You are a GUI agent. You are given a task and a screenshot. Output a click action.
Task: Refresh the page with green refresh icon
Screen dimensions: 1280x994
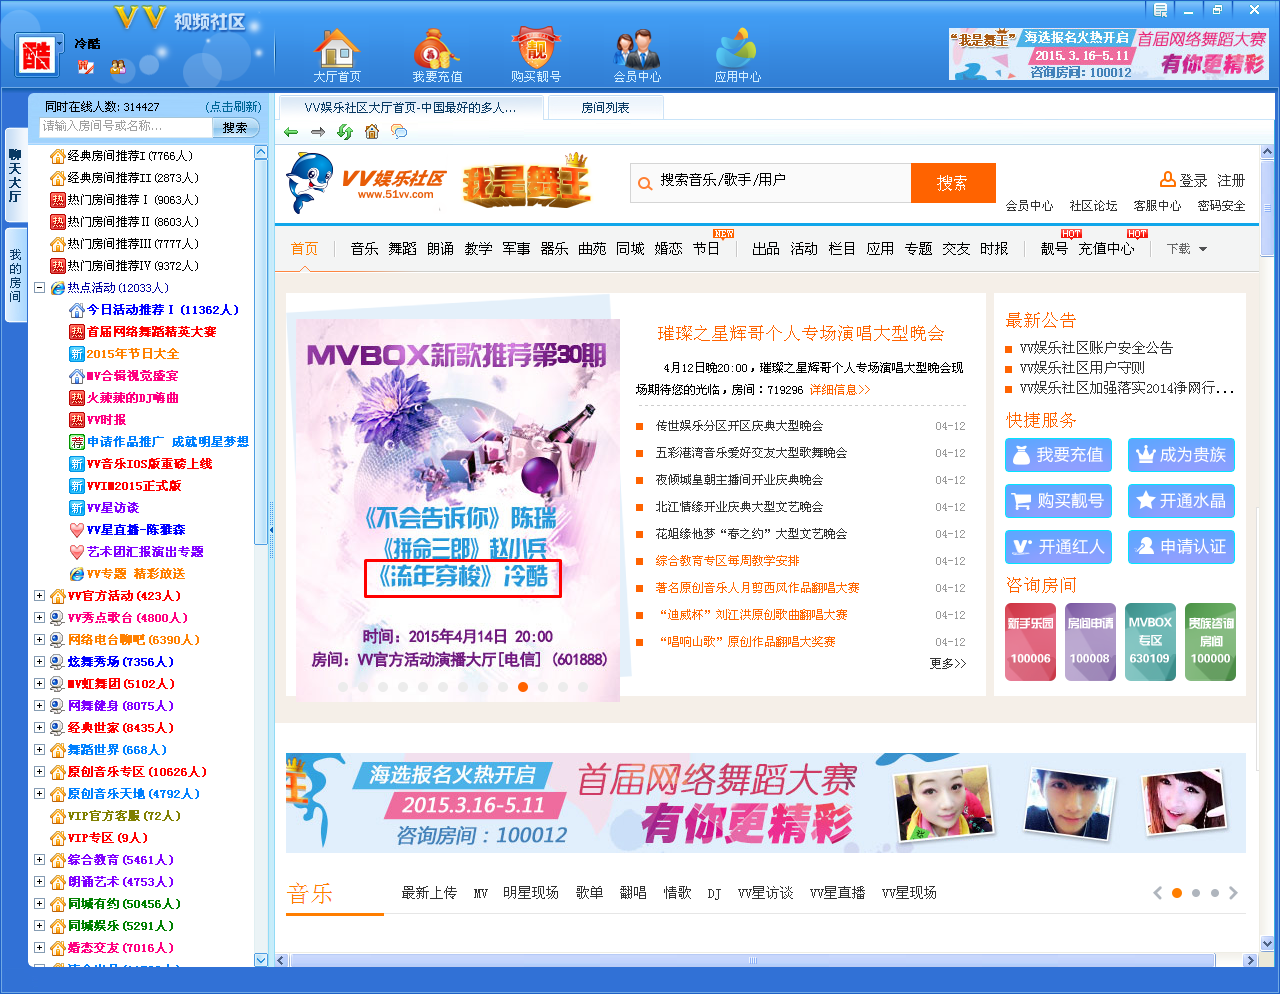345,132
